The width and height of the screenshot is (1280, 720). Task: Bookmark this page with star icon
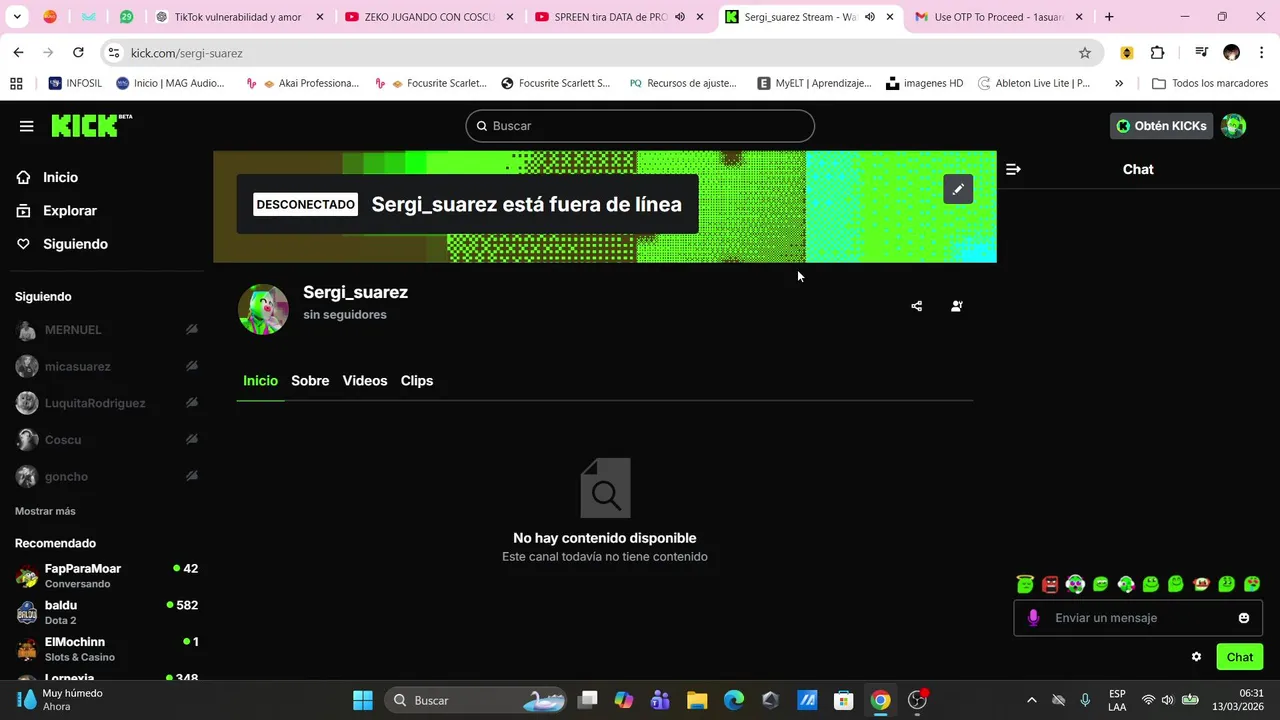[1085, 53]
